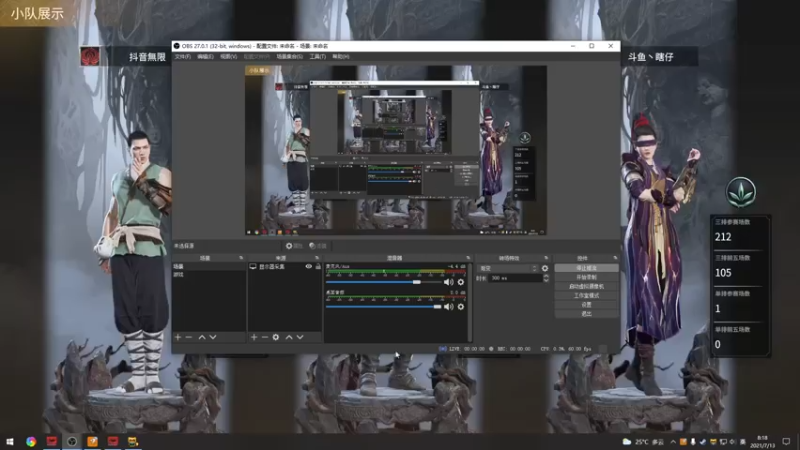Click Exit button in Controls panel

pyautogui.click(x=586, y=314)
